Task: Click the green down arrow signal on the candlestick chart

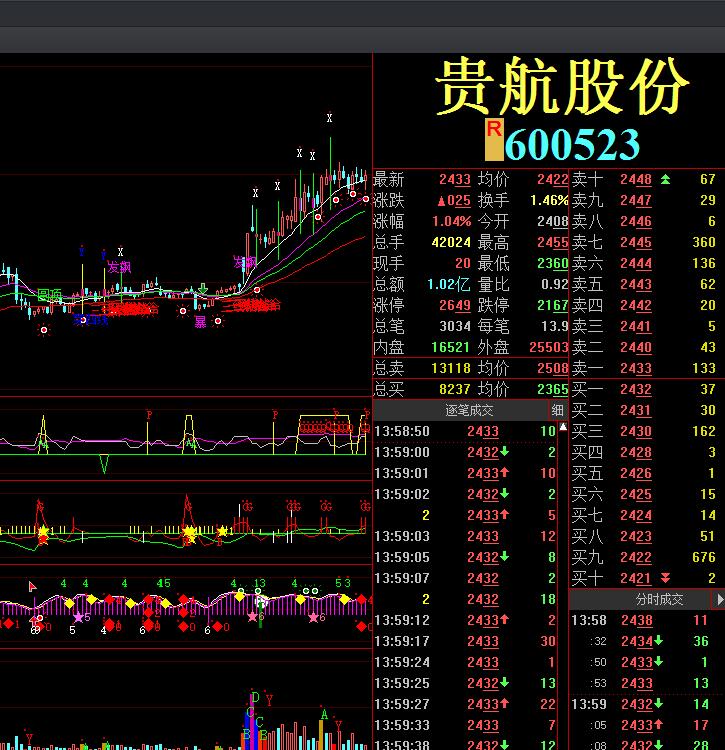Action: point(203,289)
